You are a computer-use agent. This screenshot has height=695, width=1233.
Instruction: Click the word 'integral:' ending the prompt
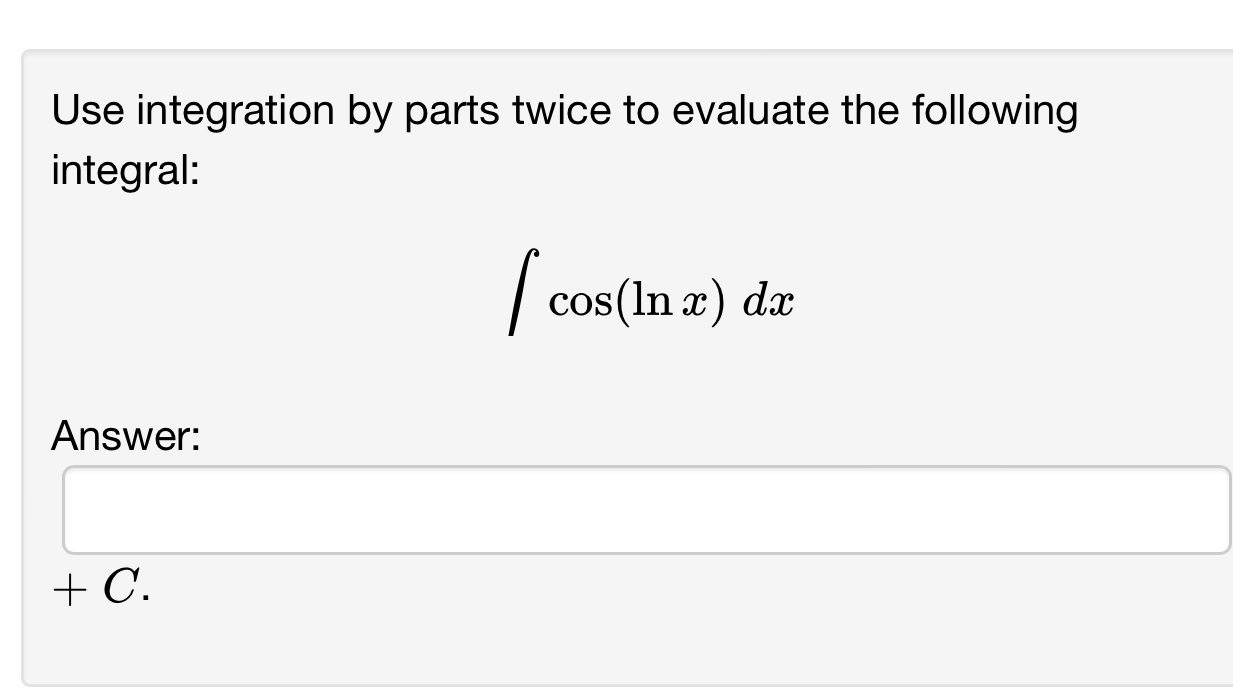pos(124,170)
